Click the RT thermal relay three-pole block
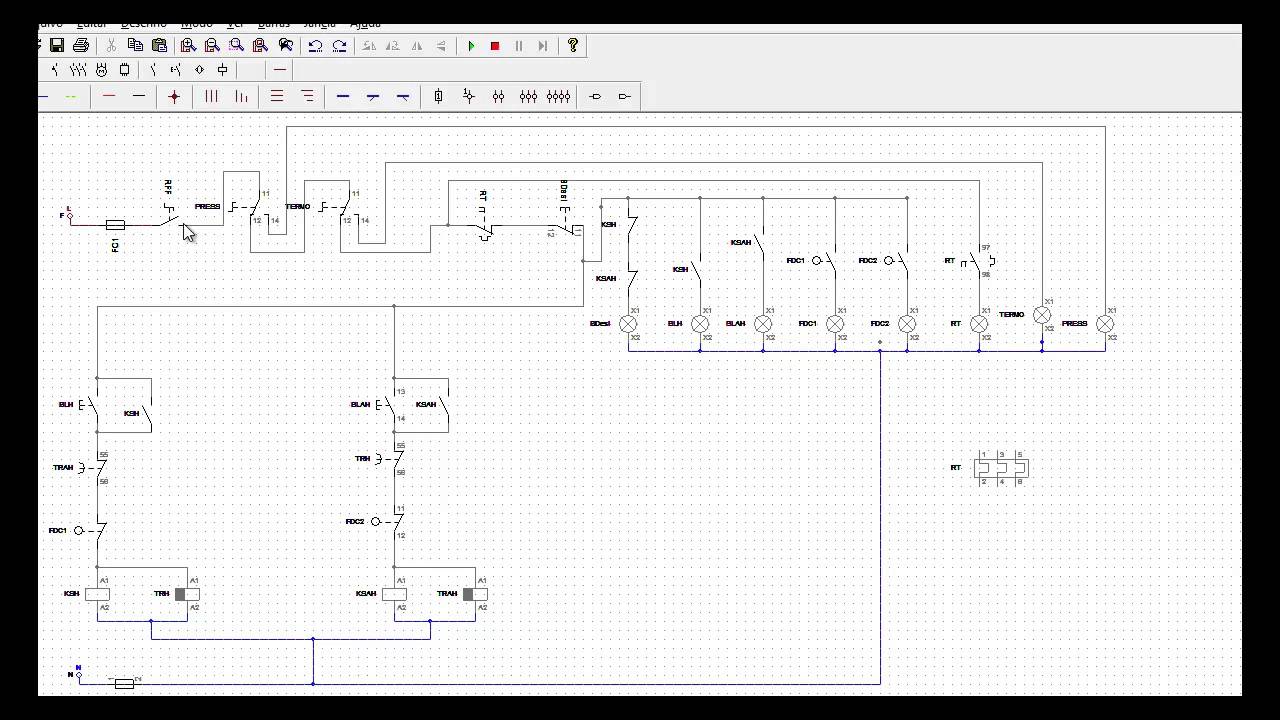The image size is (1280, 720). tap(1001, 468)
